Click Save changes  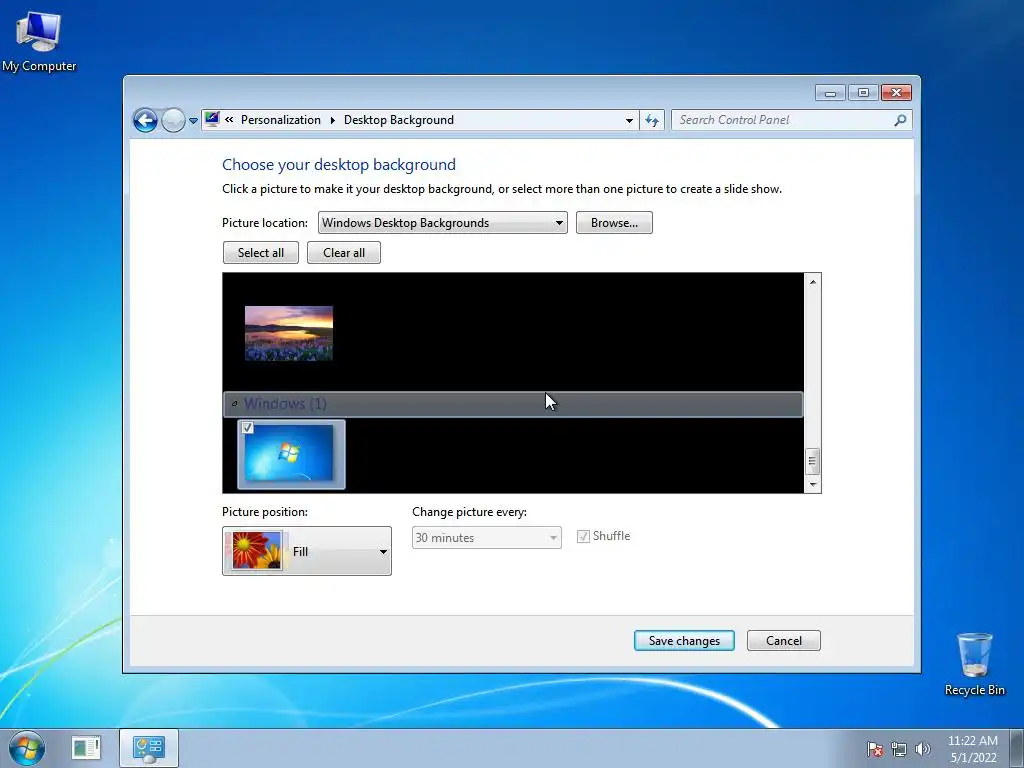[684, 641]
